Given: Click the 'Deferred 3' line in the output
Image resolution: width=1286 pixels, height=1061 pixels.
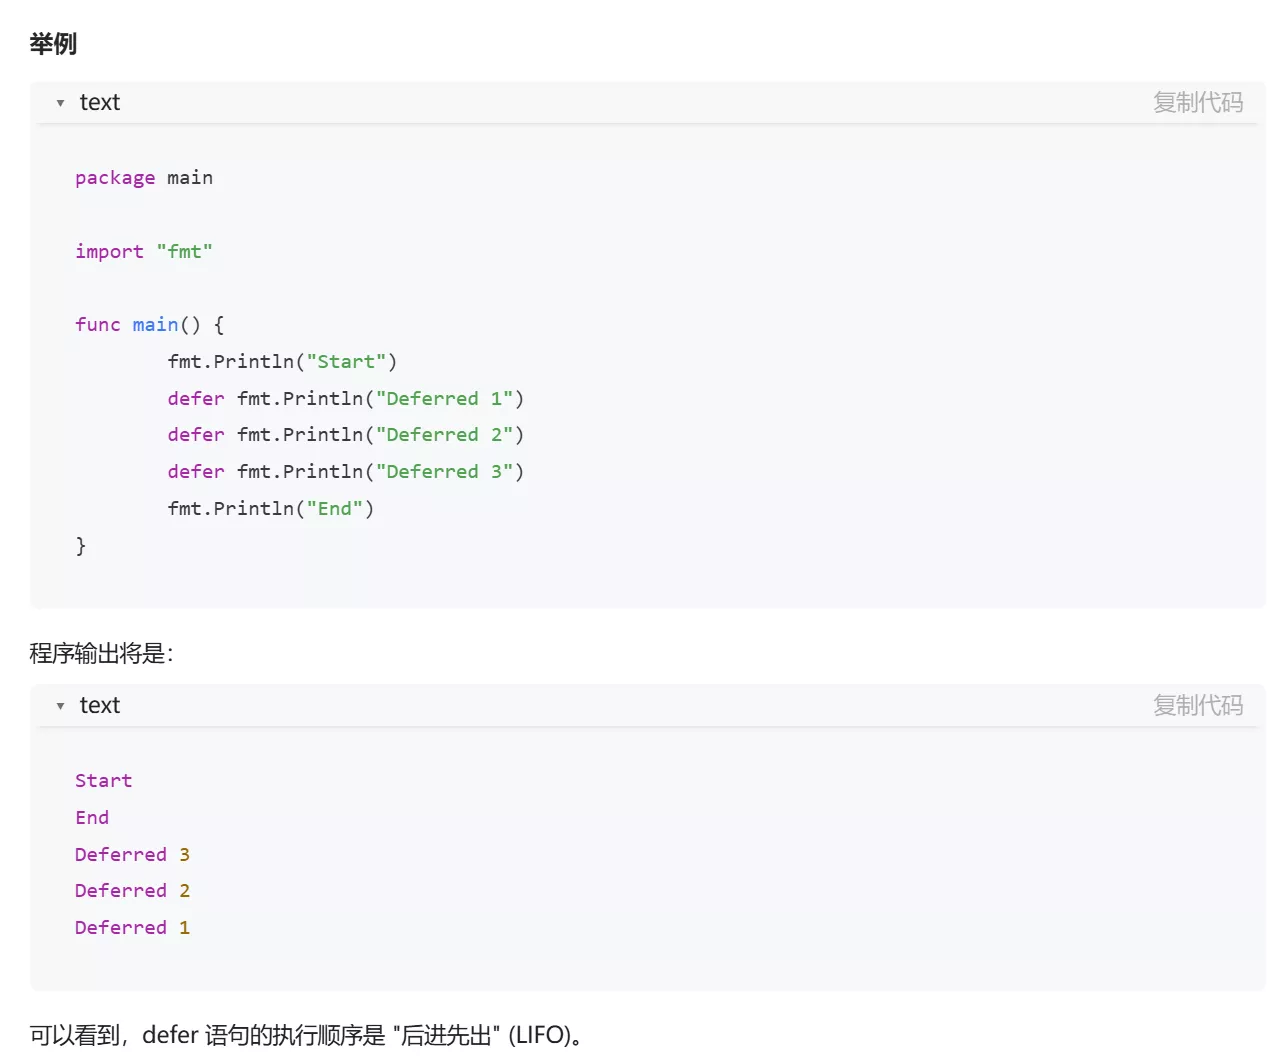Looking at the screenshot, I should [x=132, y=855].
